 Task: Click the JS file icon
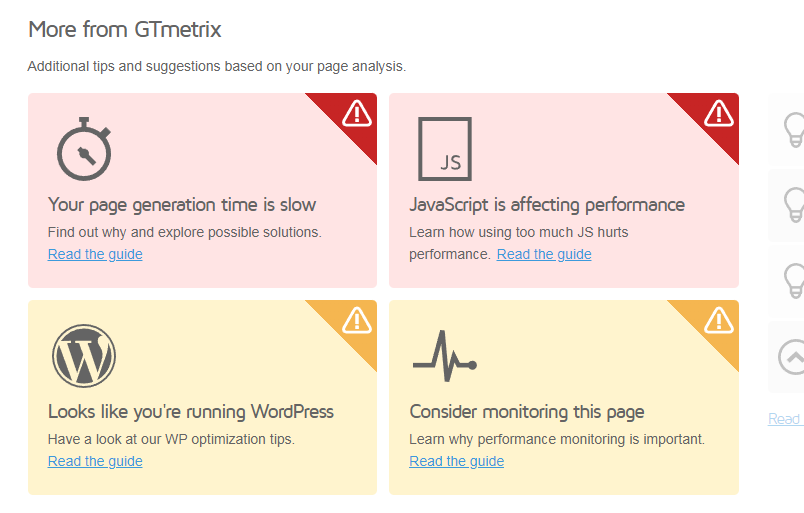[x=445, y=149]
